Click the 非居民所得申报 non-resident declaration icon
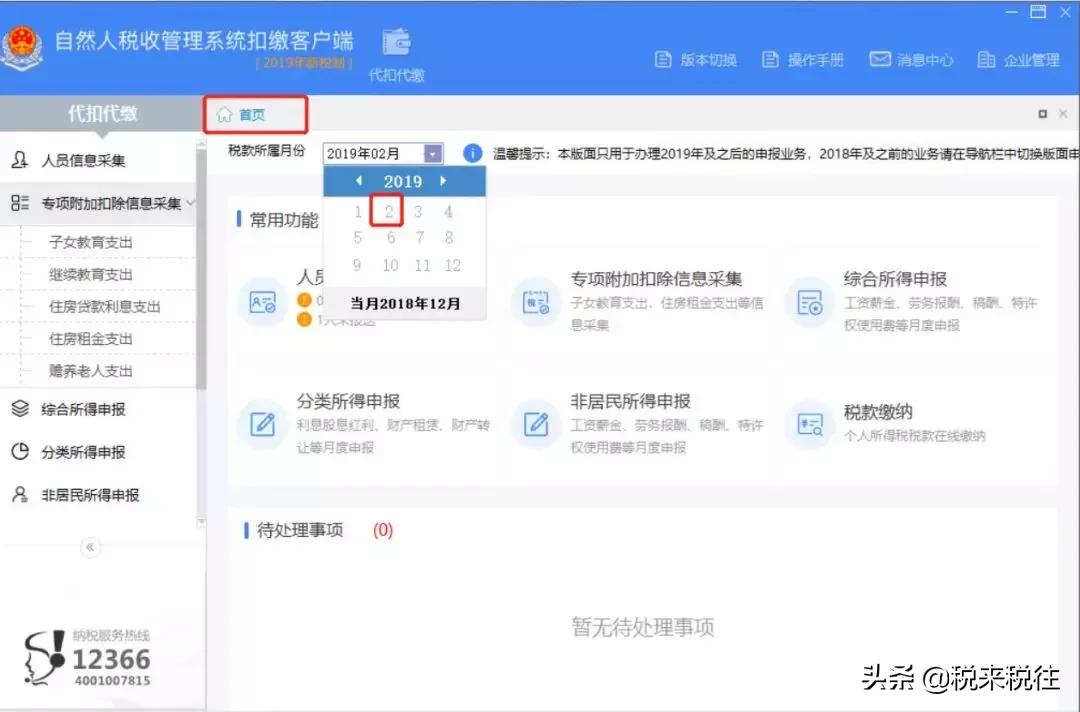Viewport: 1080px width, 712px height. point(536,425)
